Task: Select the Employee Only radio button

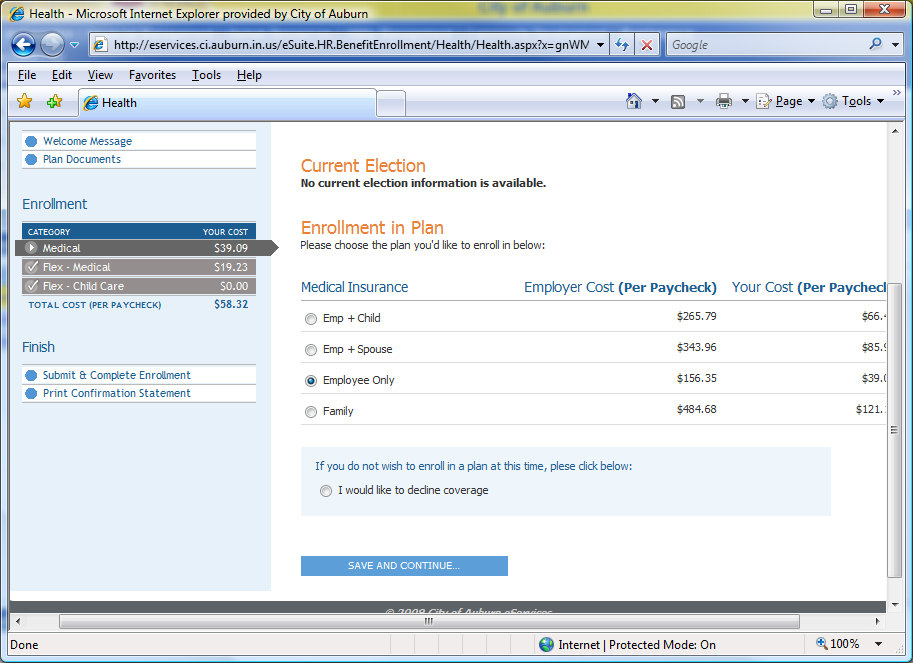Action: pyautogui.click(x=311, y=381)
